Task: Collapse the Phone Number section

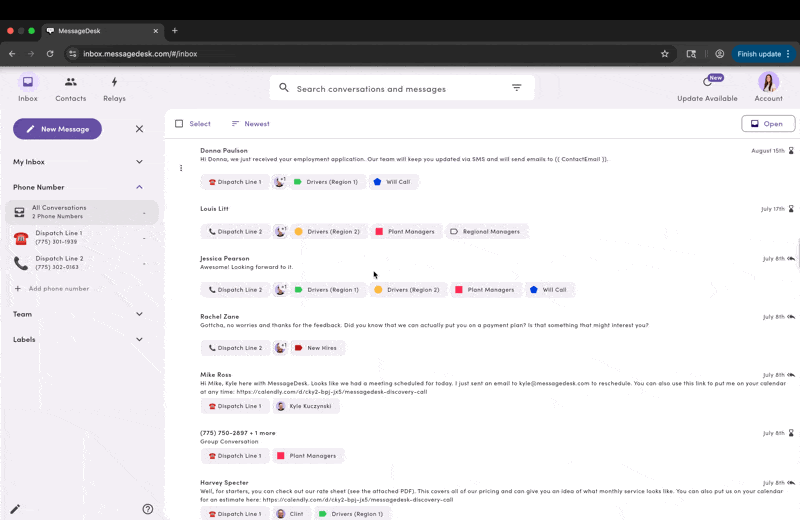Action: [139, 187]
